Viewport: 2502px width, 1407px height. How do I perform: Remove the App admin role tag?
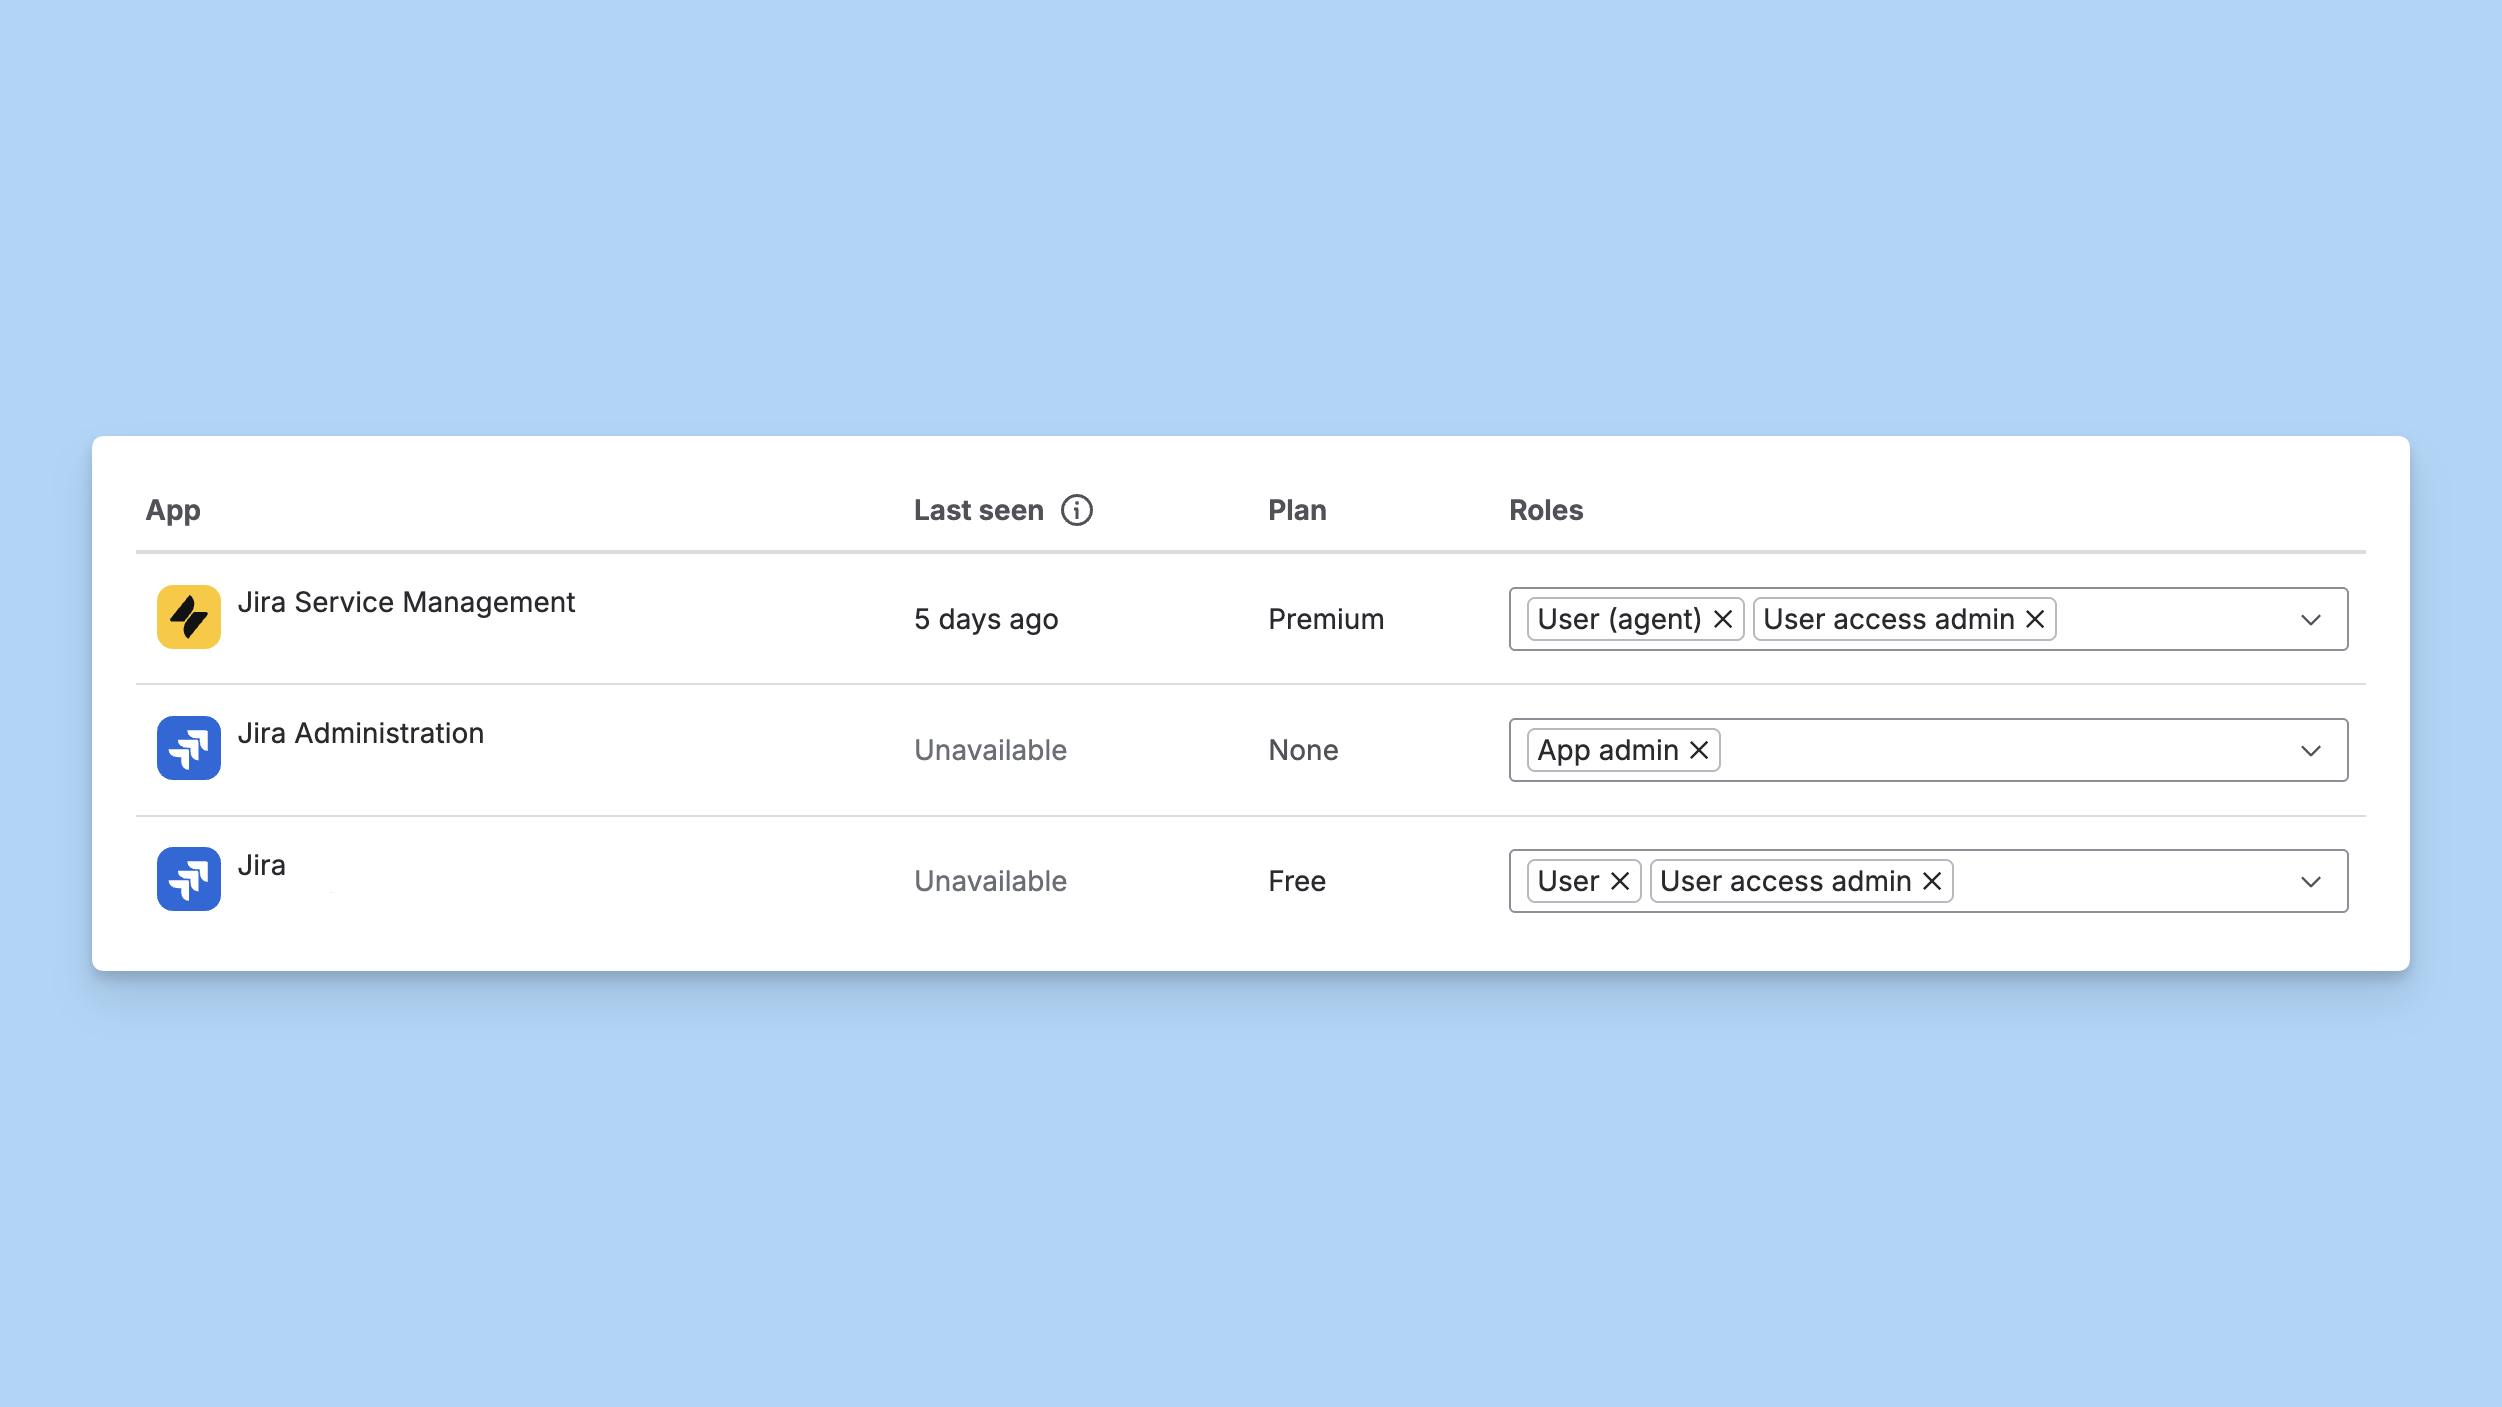1697,750
